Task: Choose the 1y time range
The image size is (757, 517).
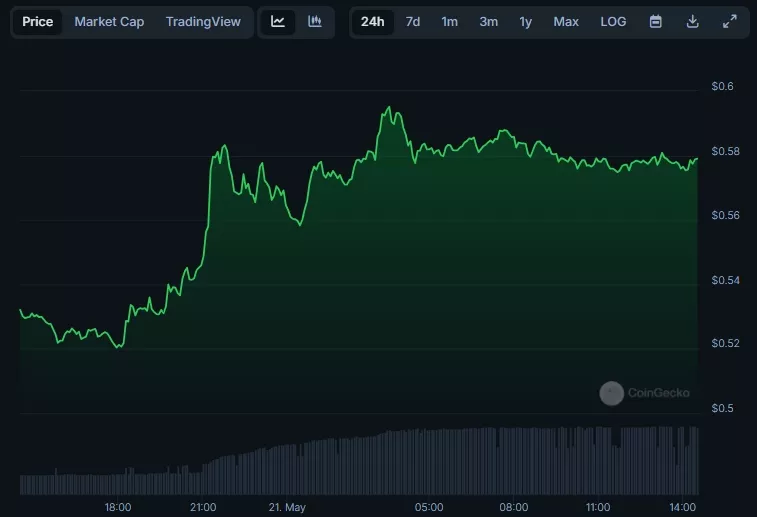Action: click(x=525, y=22)
